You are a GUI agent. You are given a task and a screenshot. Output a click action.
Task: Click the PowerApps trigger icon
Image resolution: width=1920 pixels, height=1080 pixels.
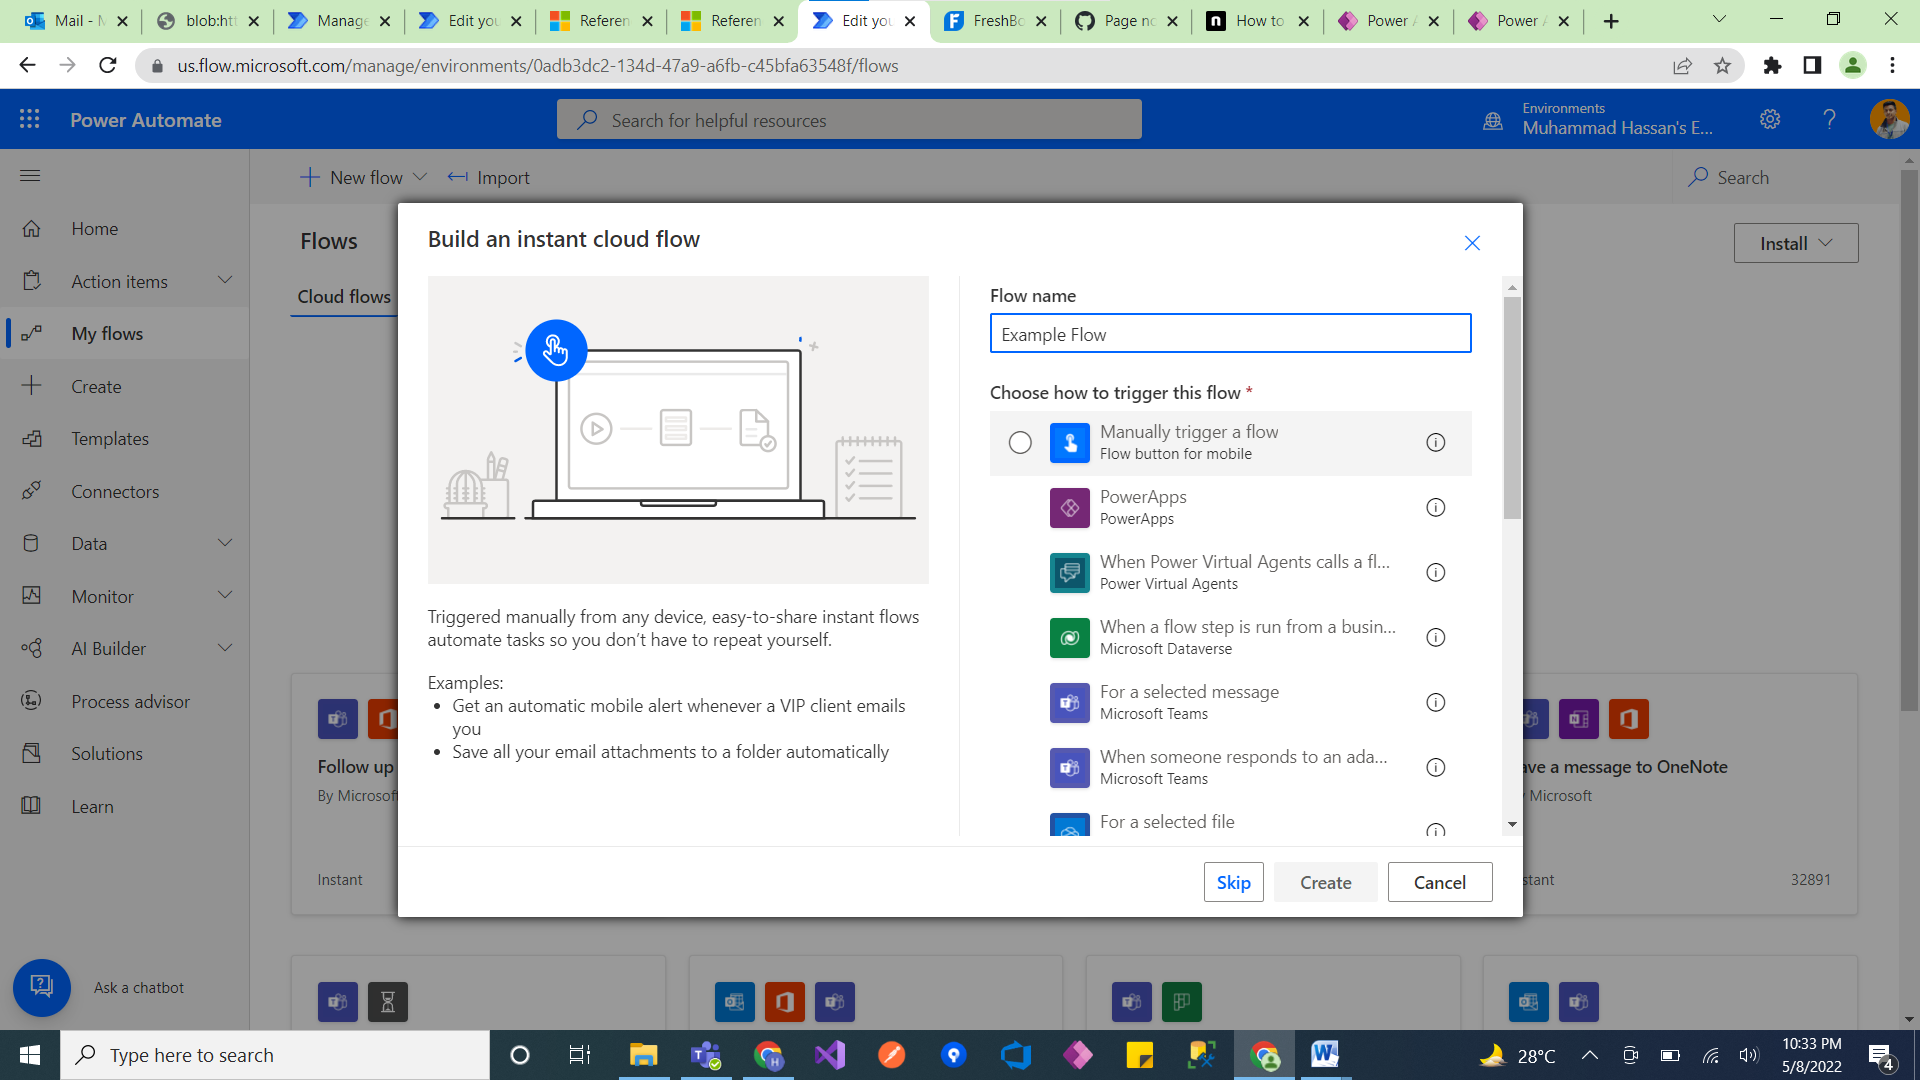click(1069, 508)
